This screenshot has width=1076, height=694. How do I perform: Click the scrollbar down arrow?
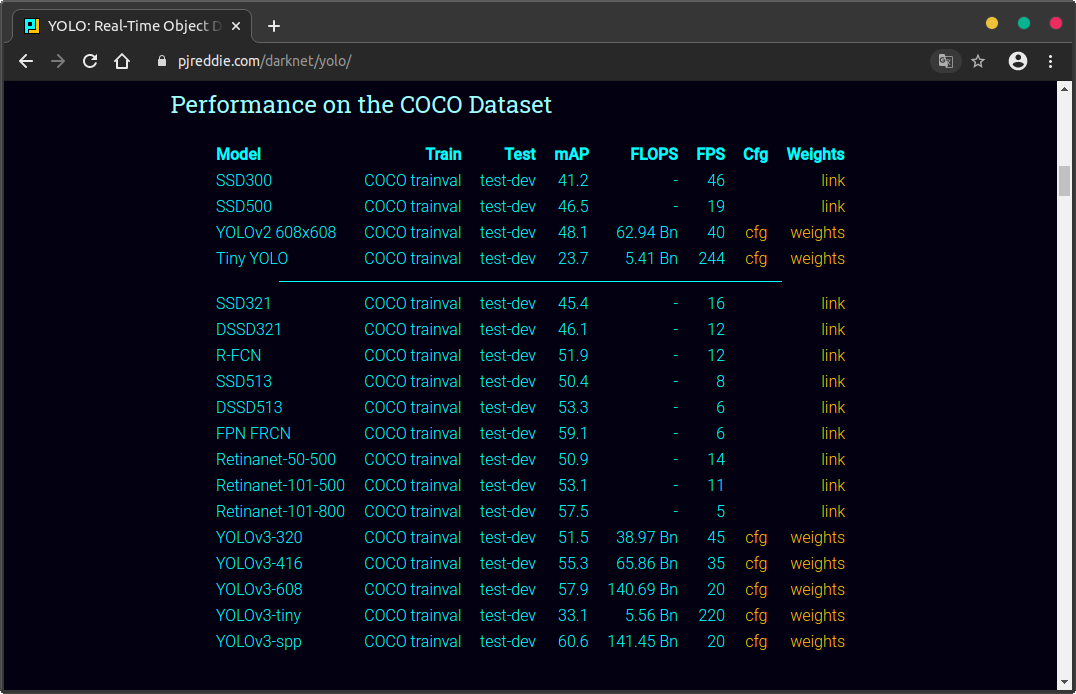coord(1064,682)
